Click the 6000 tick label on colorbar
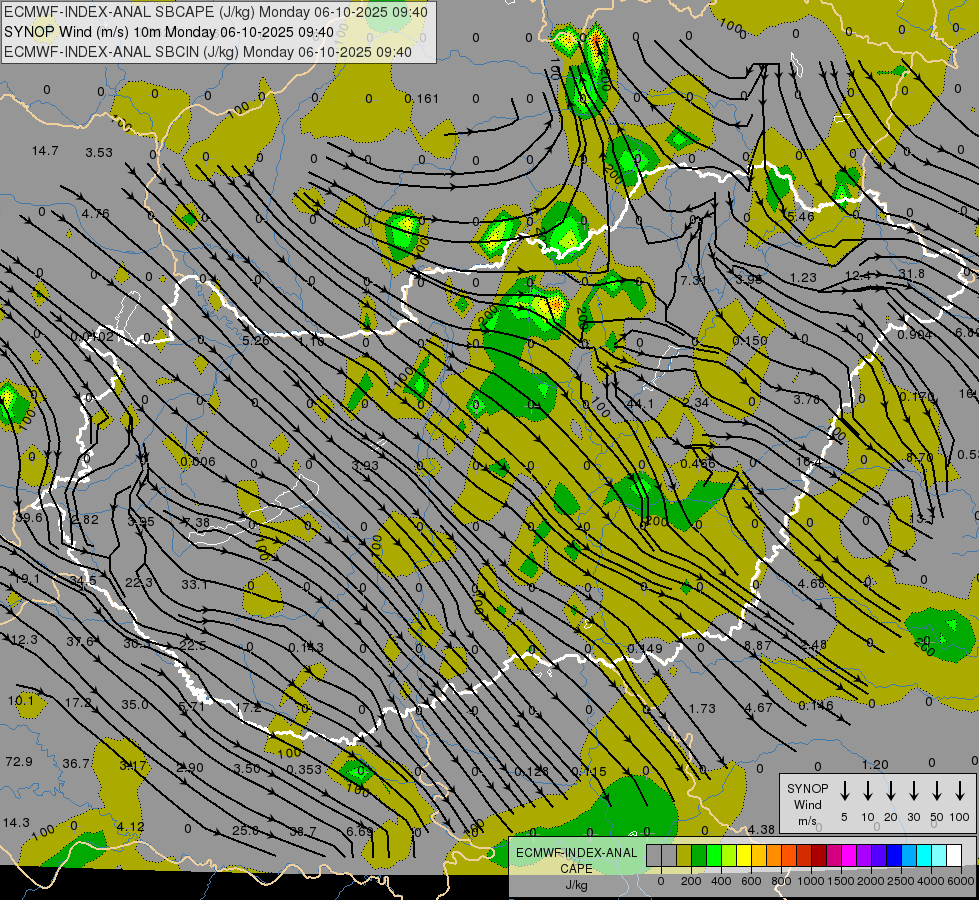The image size is (979, 900). click(961, 881)
